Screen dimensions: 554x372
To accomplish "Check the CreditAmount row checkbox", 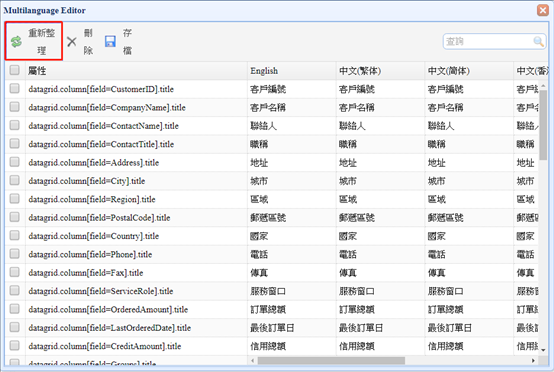I will [x=14, y=346].
